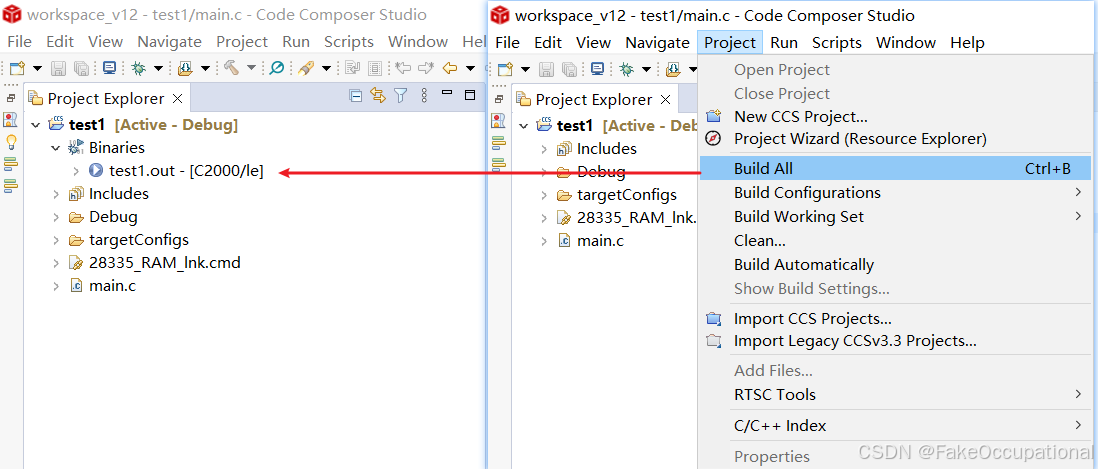Image resolution: width=1098 pixels, height=469 pixels.
Task: Minimize Project Explorer panel in window showing Binaries
Action: coord(447,94)
